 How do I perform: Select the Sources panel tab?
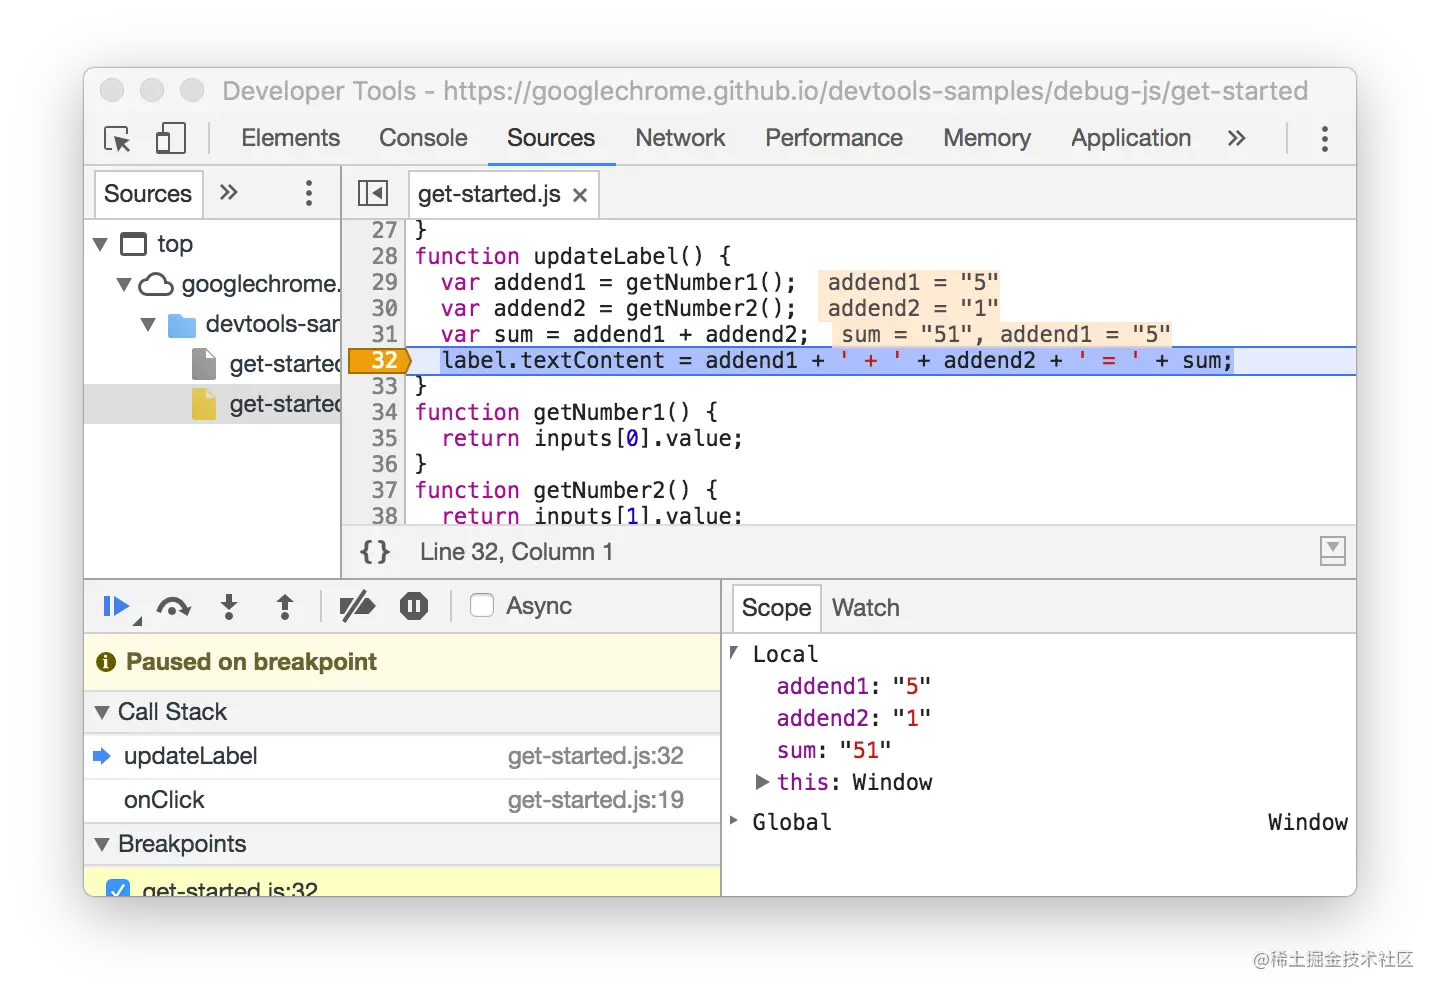coord(551,138)
